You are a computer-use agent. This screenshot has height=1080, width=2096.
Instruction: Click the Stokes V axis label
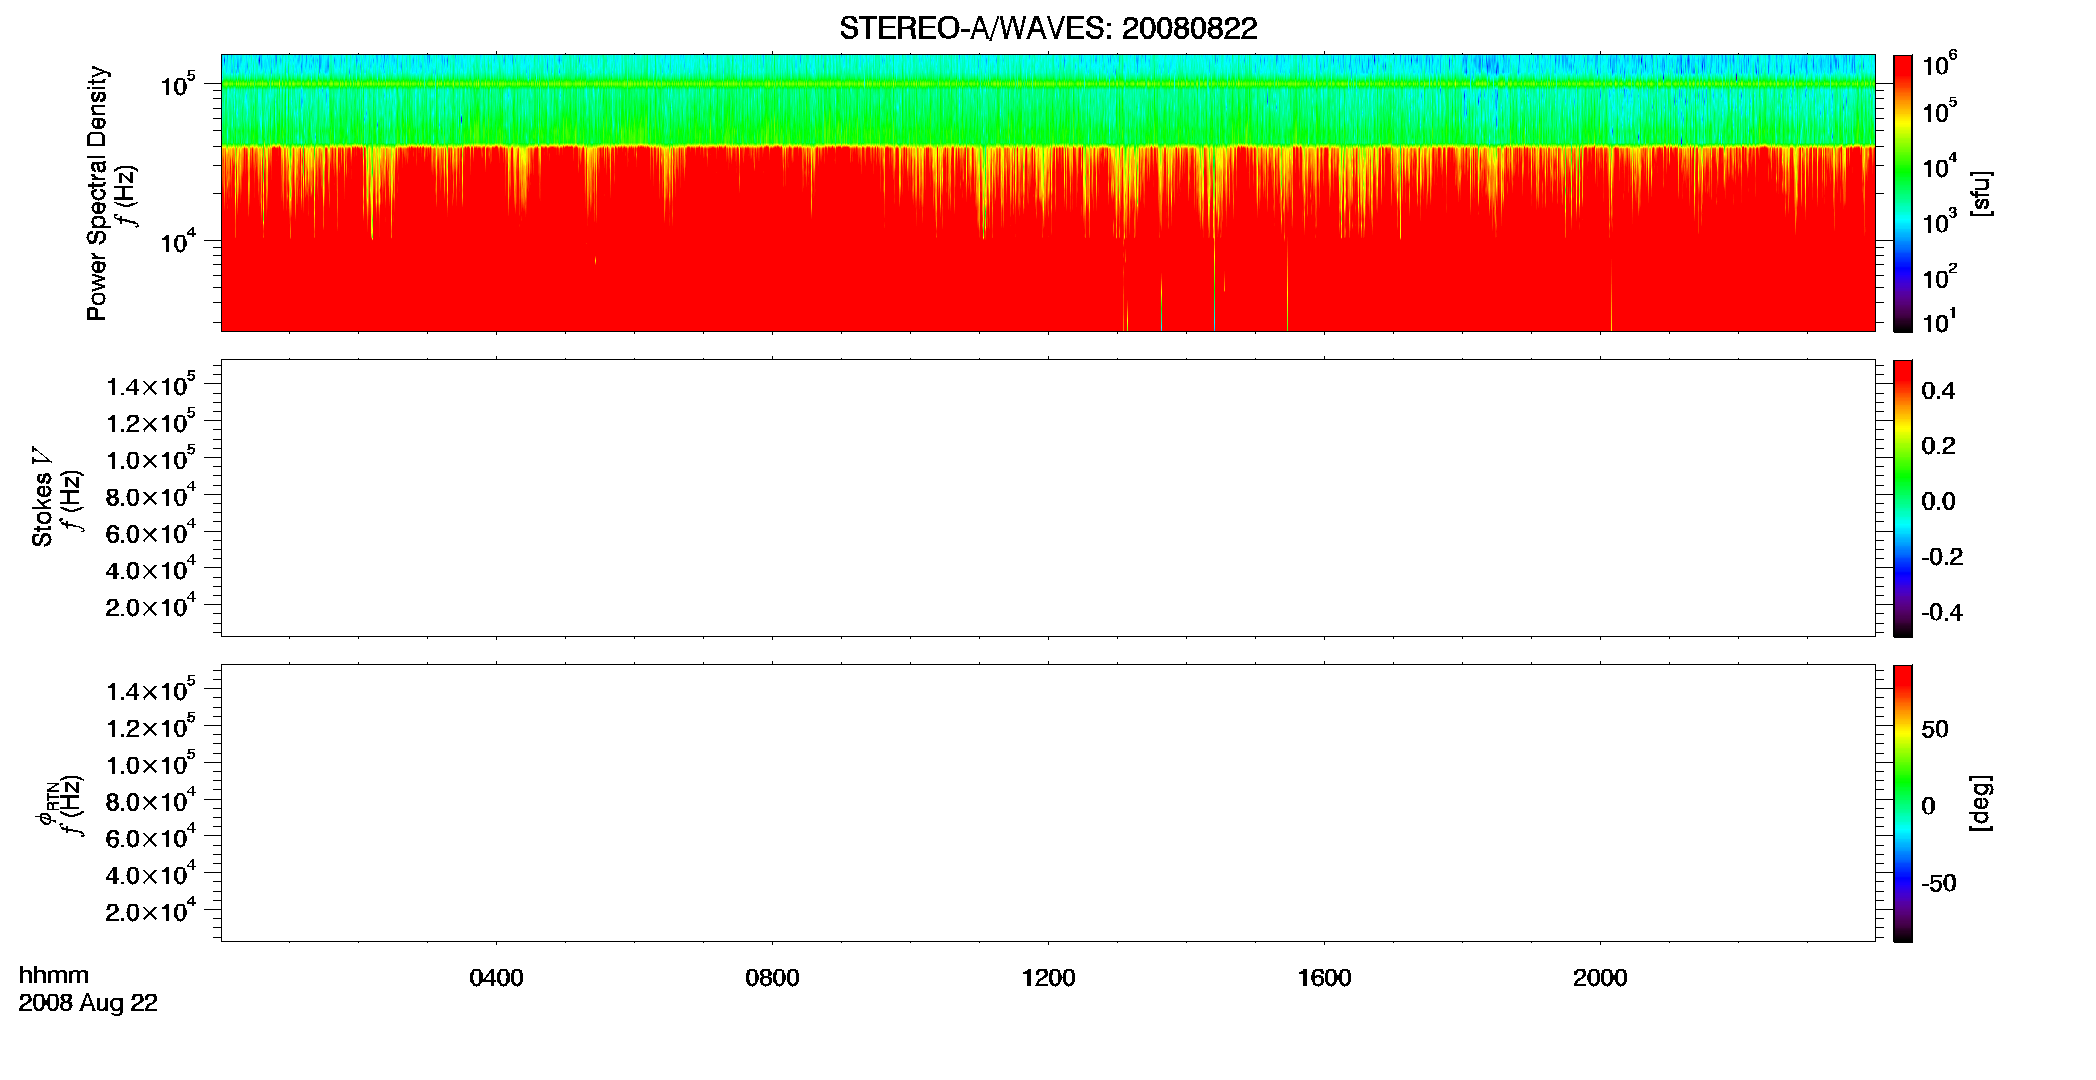(42, 498)
